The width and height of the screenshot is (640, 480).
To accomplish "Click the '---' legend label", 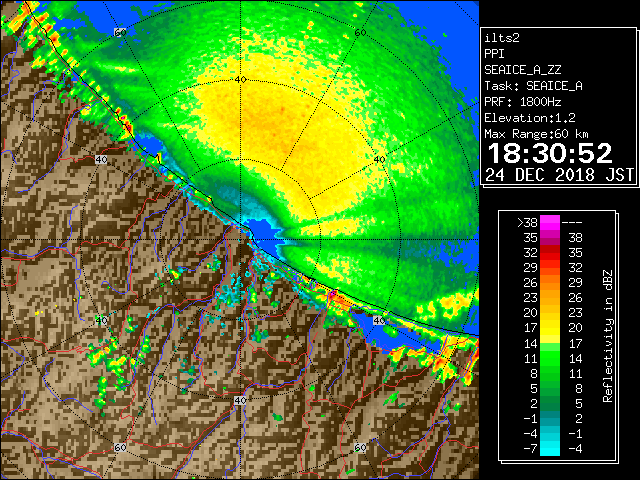I will [572, 222].
